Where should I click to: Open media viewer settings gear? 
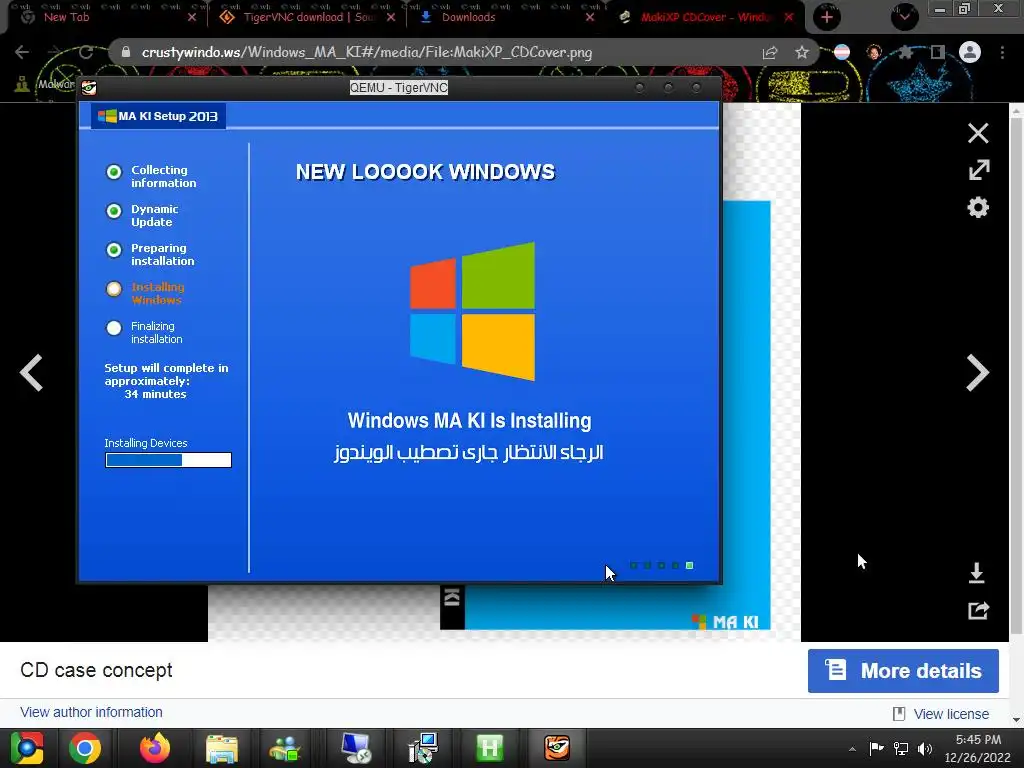978,208
